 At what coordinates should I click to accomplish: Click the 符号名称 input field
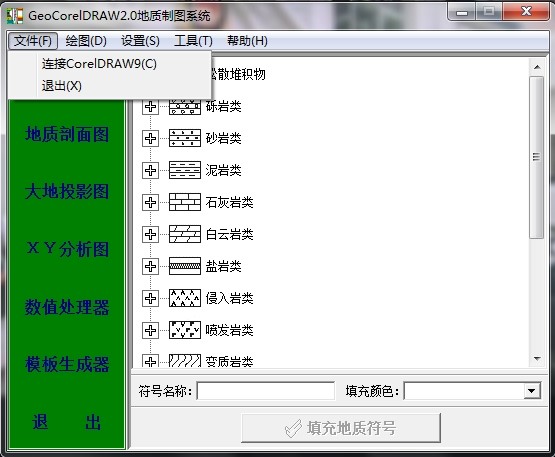point(265,391)
